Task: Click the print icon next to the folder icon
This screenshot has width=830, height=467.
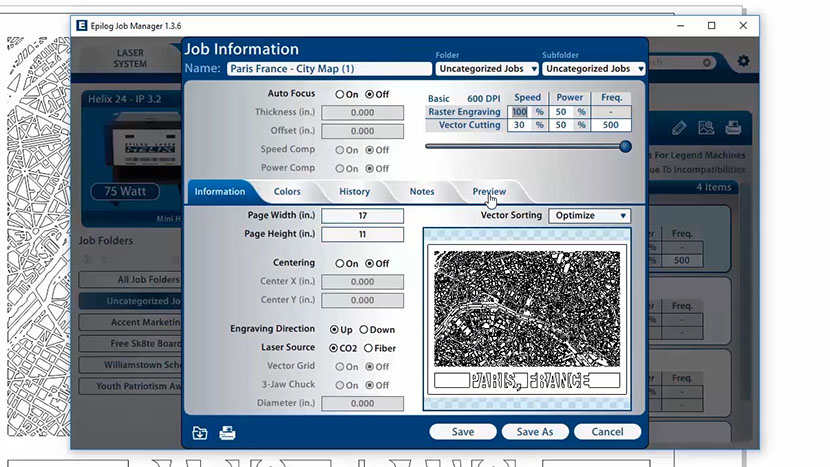Action: (227, 433)
